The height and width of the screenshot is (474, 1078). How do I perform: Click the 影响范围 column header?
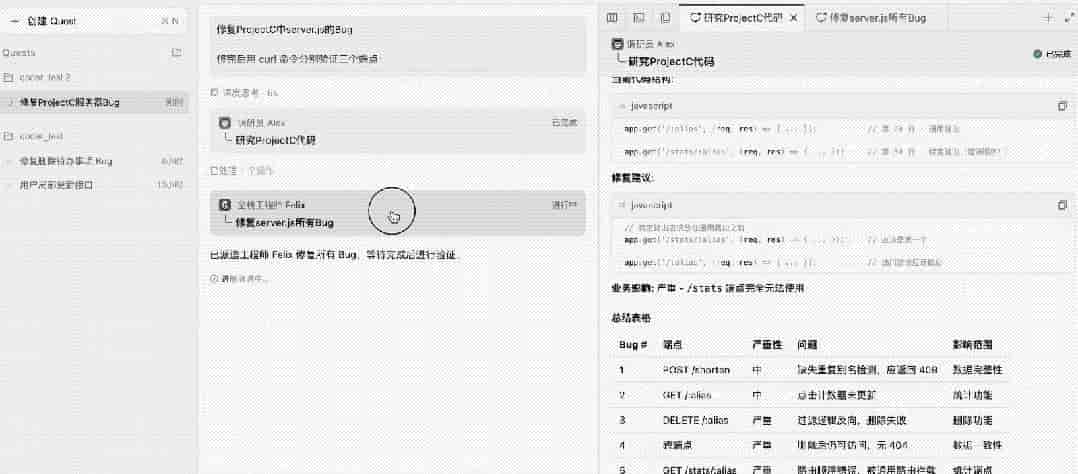[972, 343]
